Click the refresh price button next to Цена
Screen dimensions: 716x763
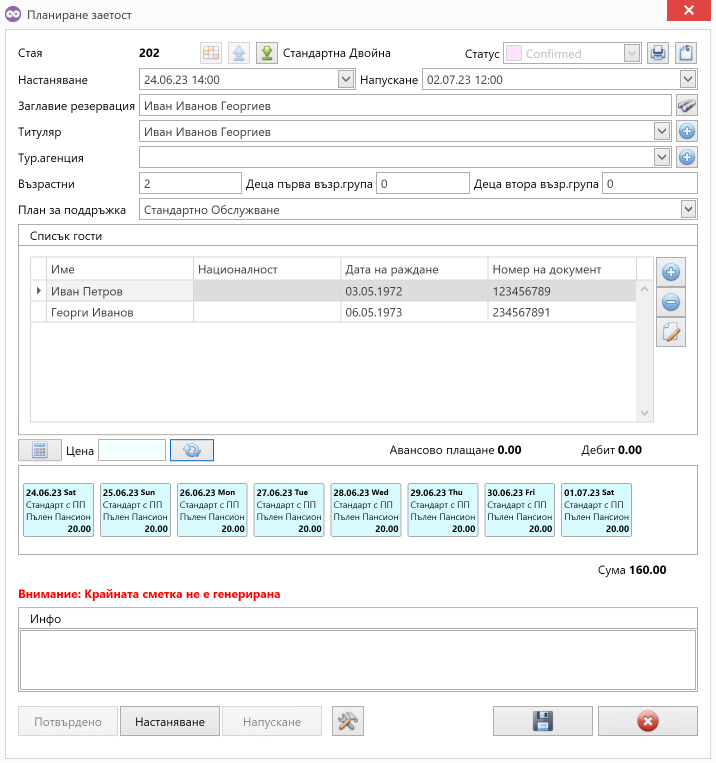(192, 451)
